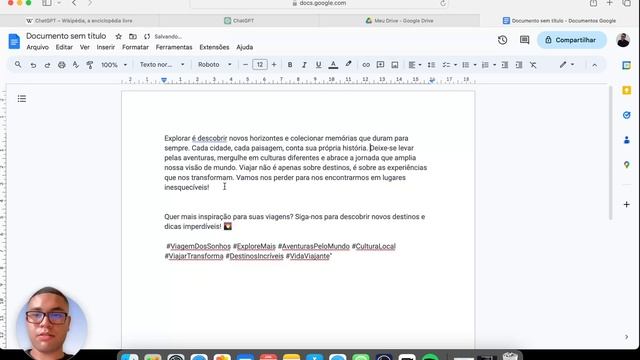Open the account profile avatar
The height and width of the screenshot is (360, 640).
pos(623,40)
